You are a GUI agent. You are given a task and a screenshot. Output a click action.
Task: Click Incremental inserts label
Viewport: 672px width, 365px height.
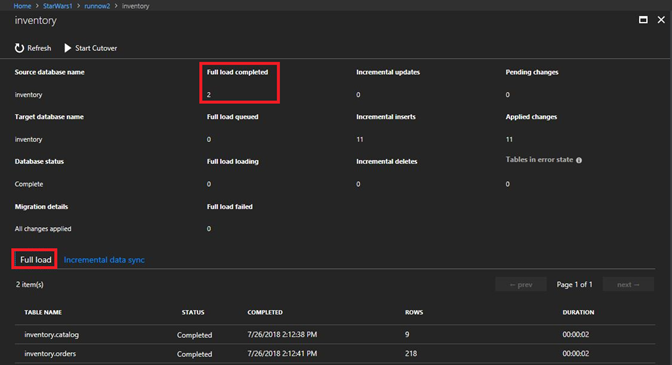point(386,117)
